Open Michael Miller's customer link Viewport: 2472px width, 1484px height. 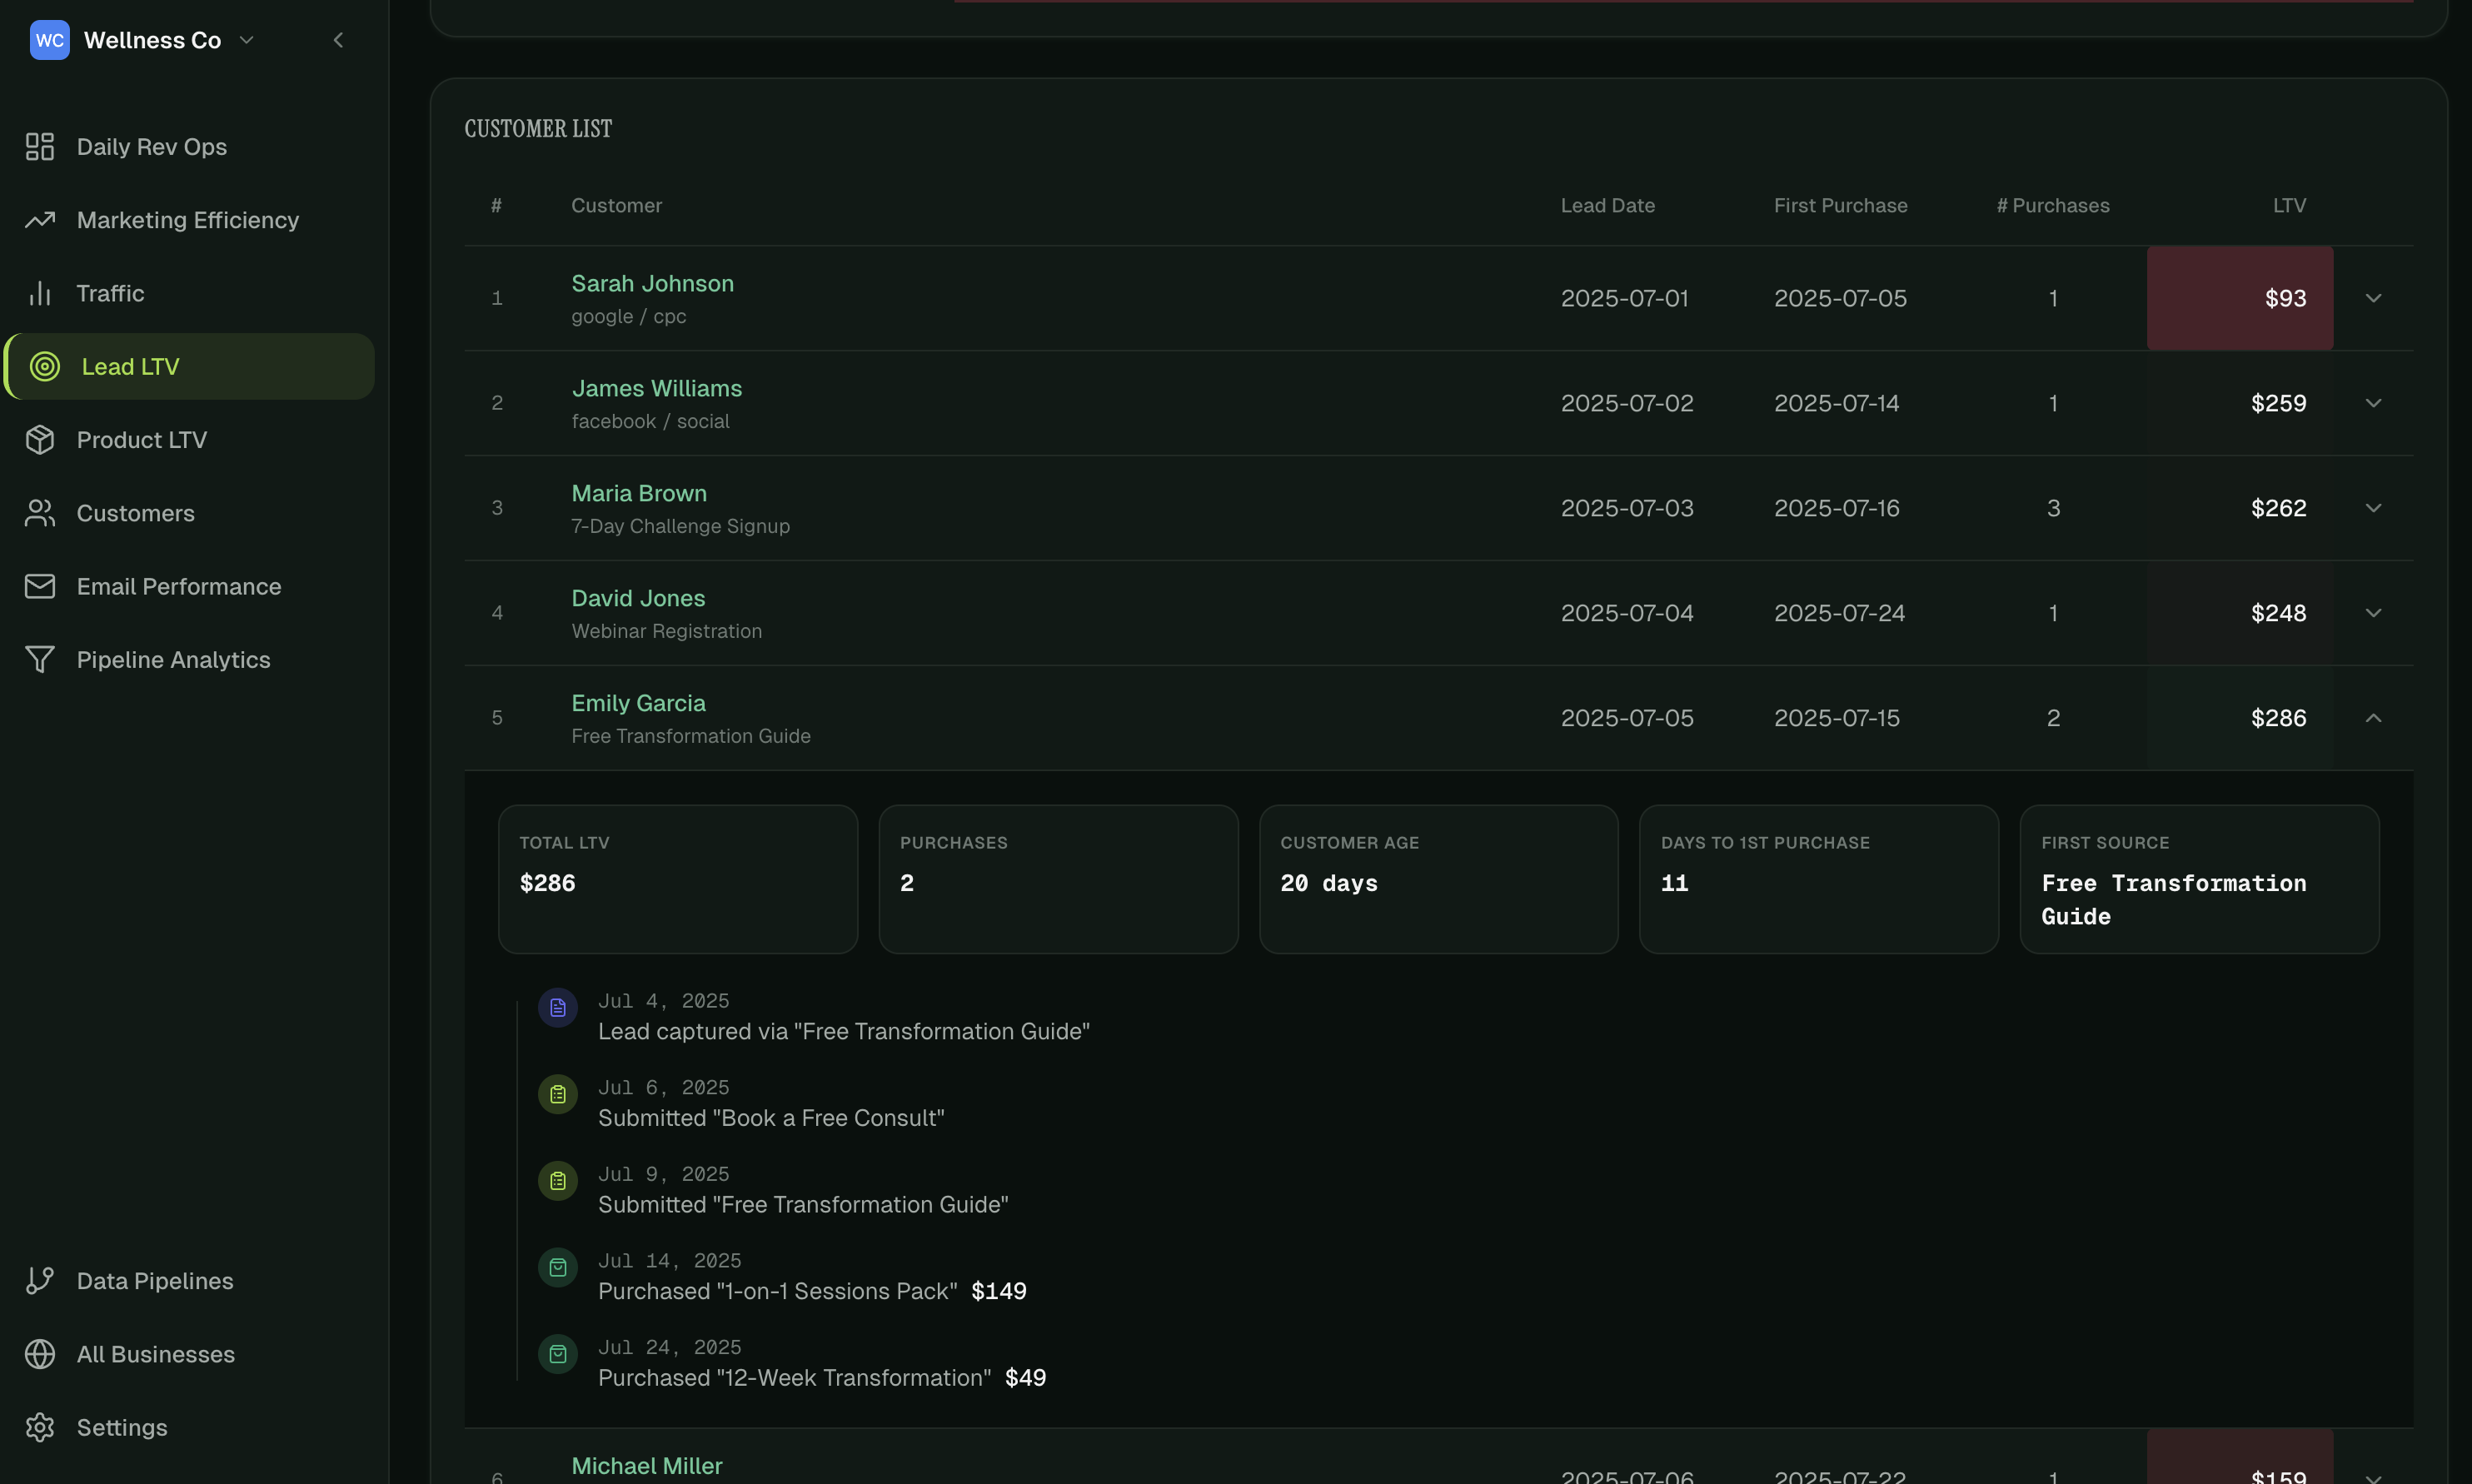click(x=646, y=1466)
